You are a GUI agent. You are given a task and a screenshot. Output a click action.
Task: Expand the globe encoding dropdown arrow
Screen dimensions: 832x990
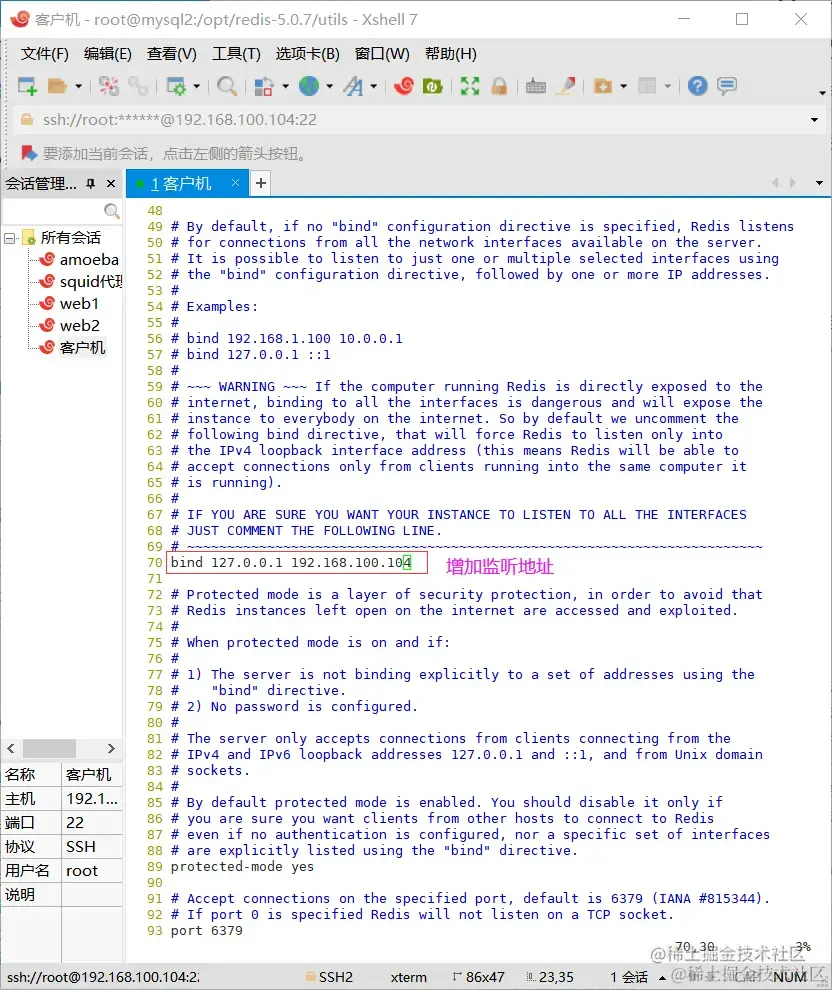330,86
